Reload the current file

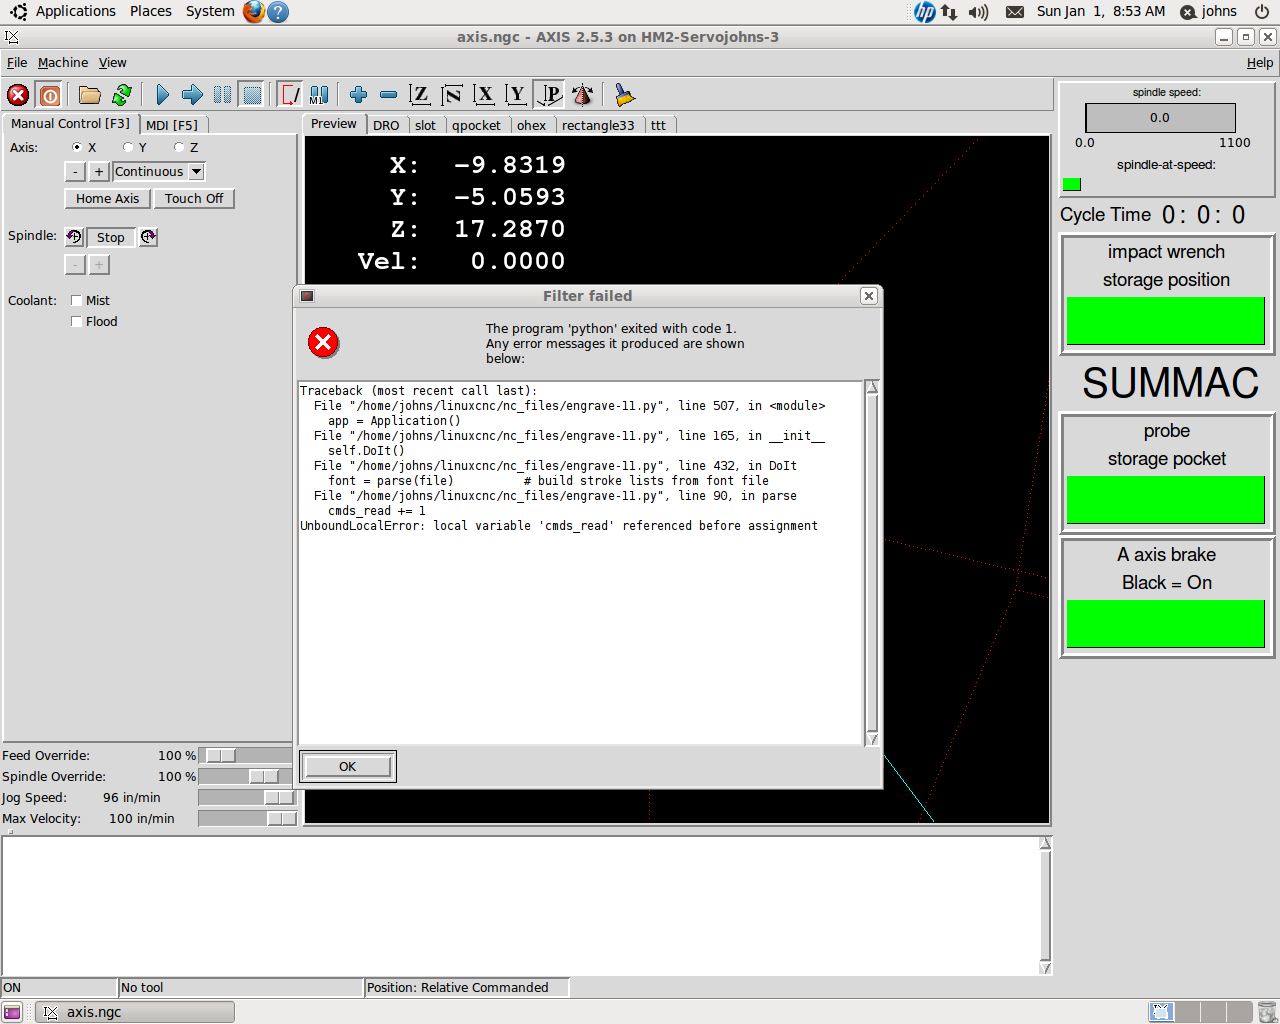click(x=122, y=95)
